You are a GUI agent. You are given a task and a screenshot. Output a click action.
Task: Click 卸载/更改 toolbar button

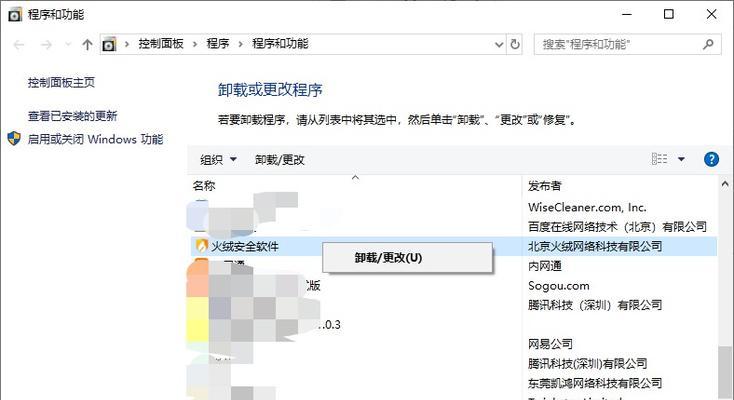click(279, 160)
